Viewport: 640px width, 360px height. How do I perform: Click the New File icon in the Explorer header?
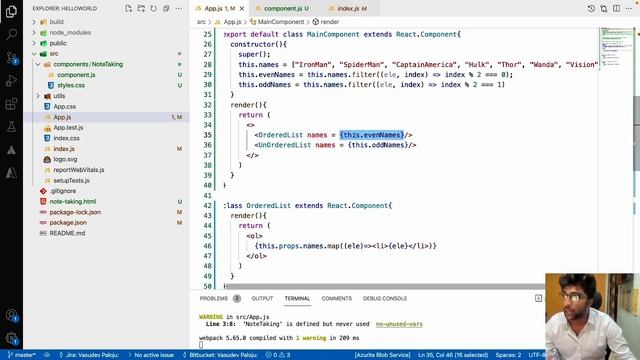coord(129,8)
